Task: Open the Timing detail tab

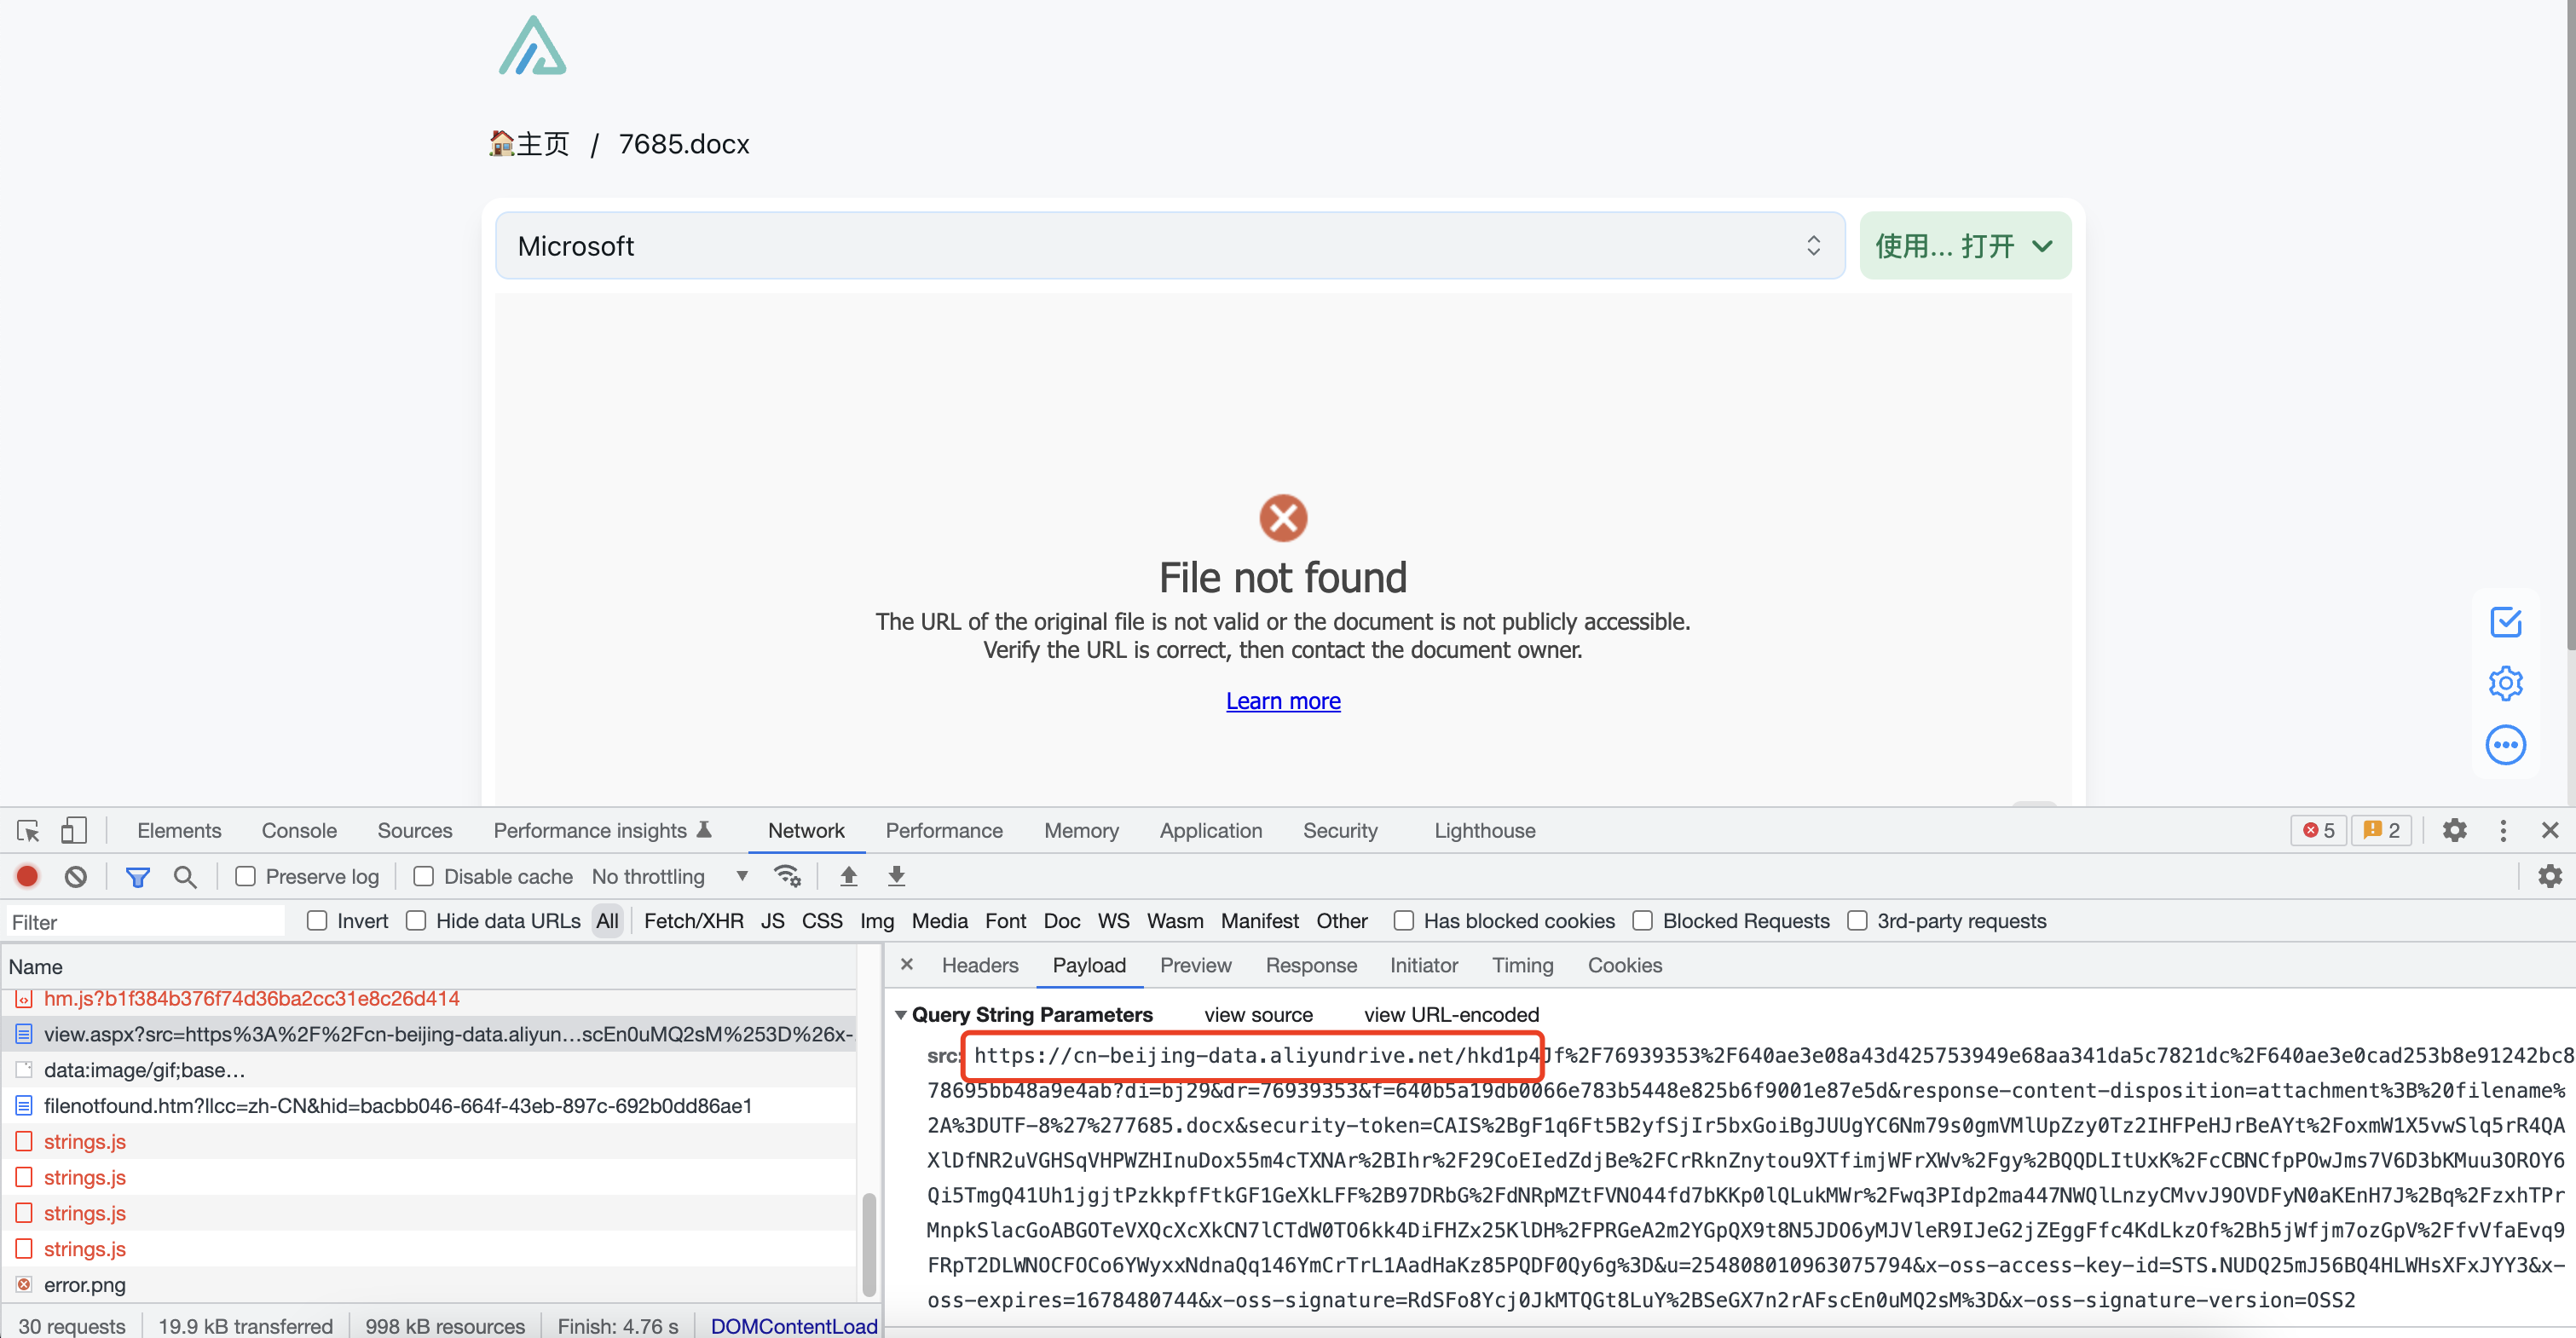Action: (x=1522, y=964)
